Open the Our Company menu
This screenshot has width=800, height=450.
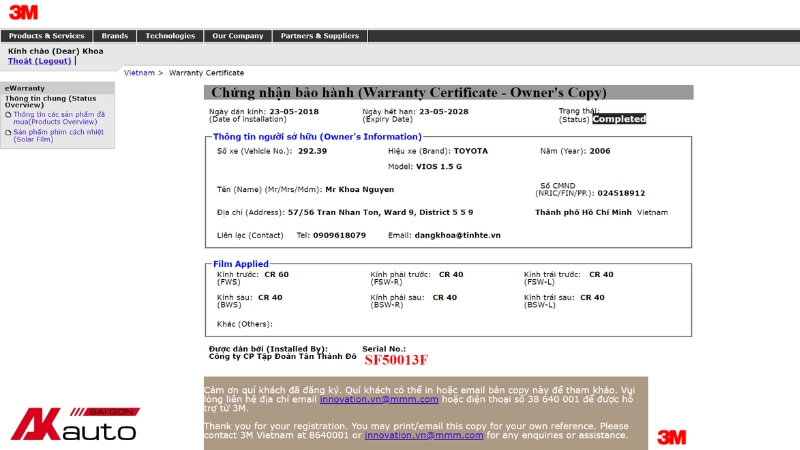coord(237,36)
